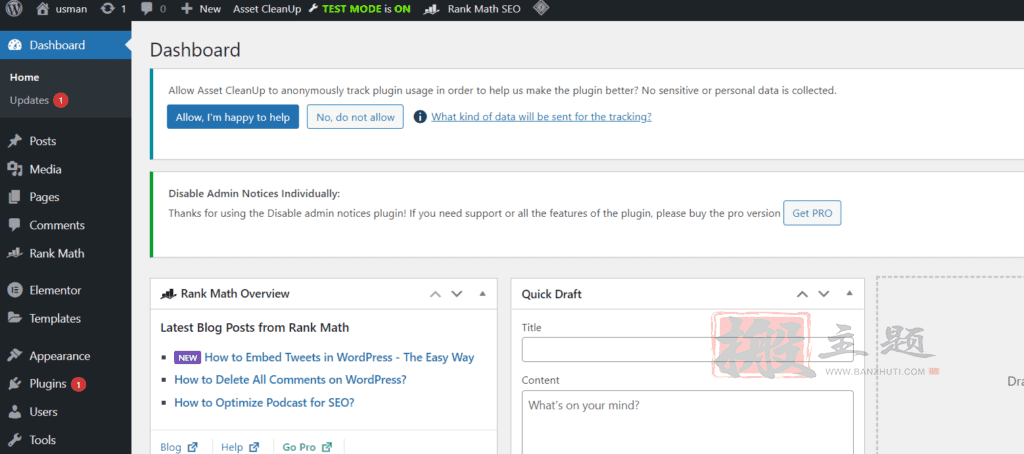The height and width of the screenshot is (454, 1024).
Task: Click the Get PRO button
Action: click(x=812, y=213)
